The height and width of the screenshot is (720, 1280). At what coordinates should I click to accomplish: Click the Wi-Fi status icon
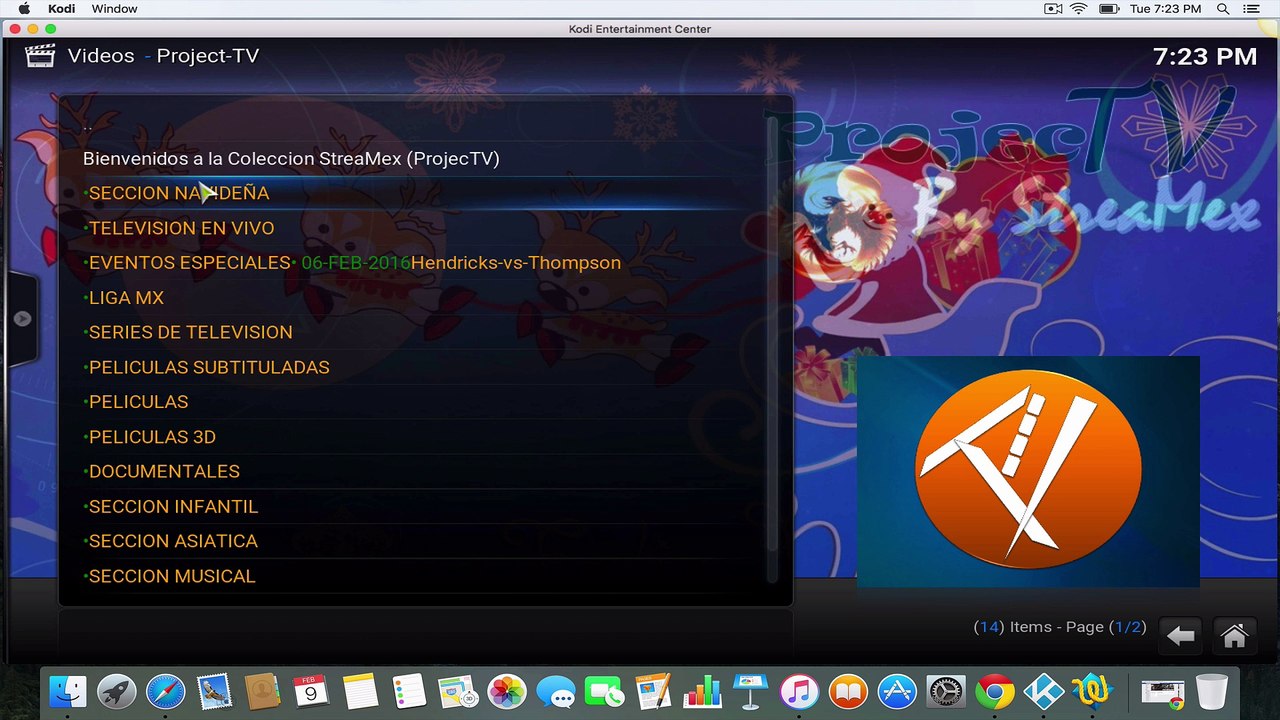[x=1079, y=9]
